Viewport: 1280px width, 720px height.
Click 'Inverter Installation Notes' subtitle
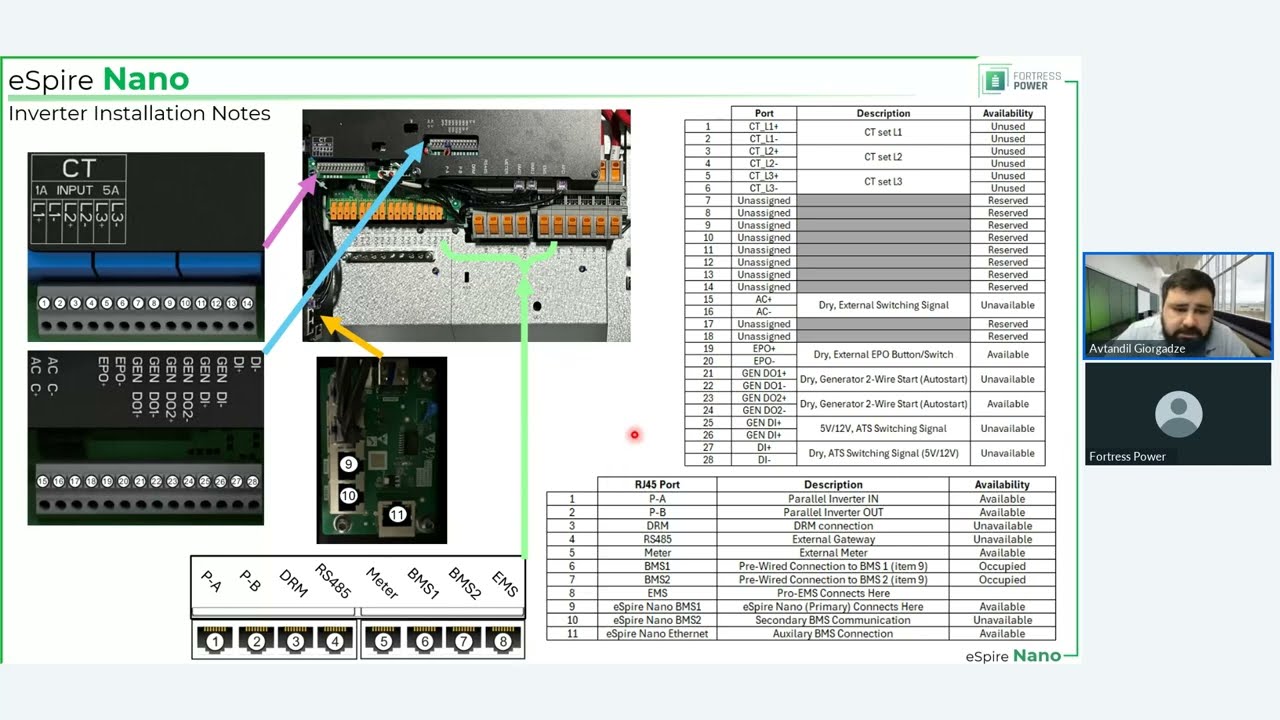(140, 114)
